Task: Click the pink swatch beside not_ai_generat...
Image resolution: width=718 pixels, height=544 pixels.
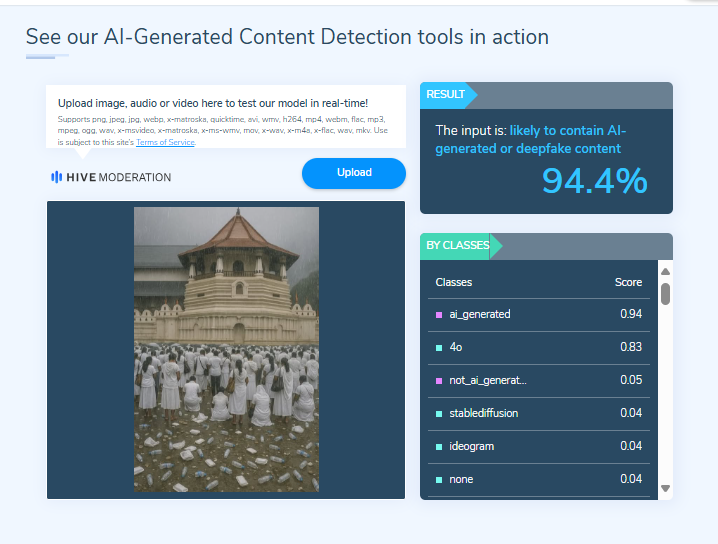Action: click(439, 381)
